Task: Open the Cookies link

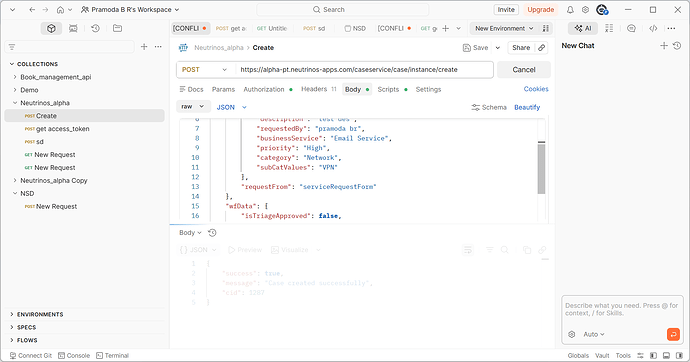Action: tap(536, 89)
